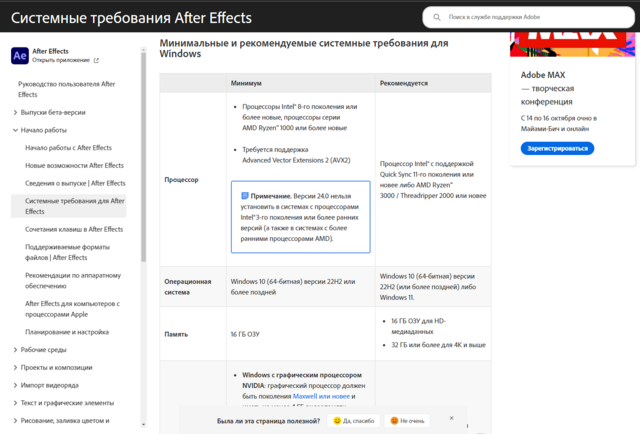The height and width of the screenshot is (434, 640).
Task: Expand the Импорт видеоряда section
Action: (x=15, y=385)
